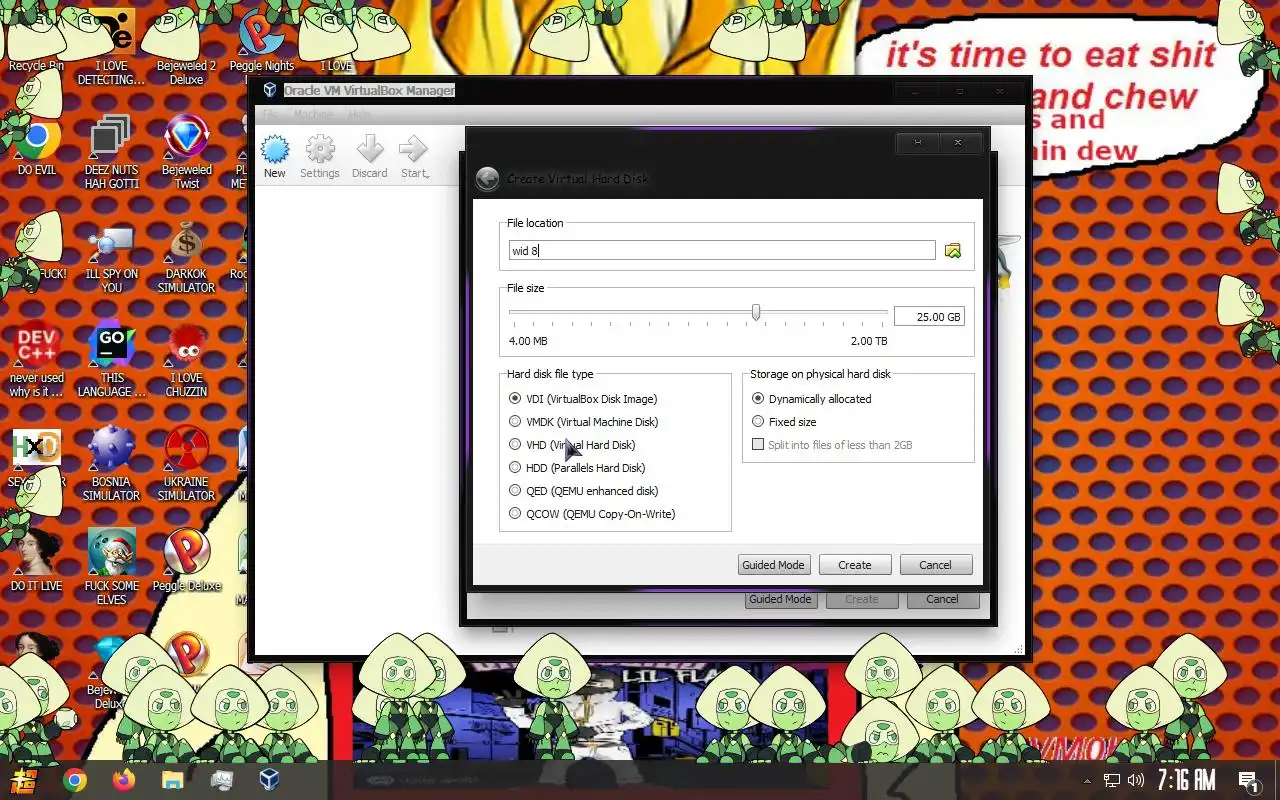Click the 25.00 GB size field
This screenshot has height=800, width=1280.
coord(929,317)
